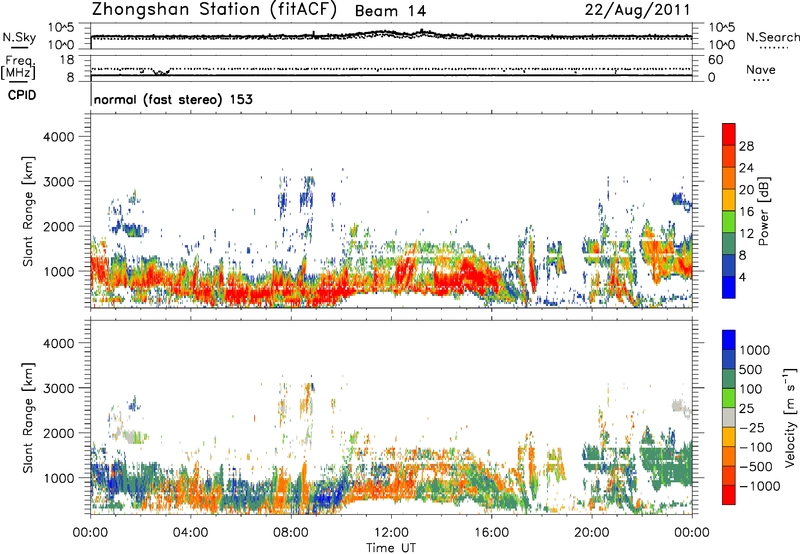Viewport: 800px width, 554px height.
Task: Click the '18' frequency axis value
Action: 66,60
